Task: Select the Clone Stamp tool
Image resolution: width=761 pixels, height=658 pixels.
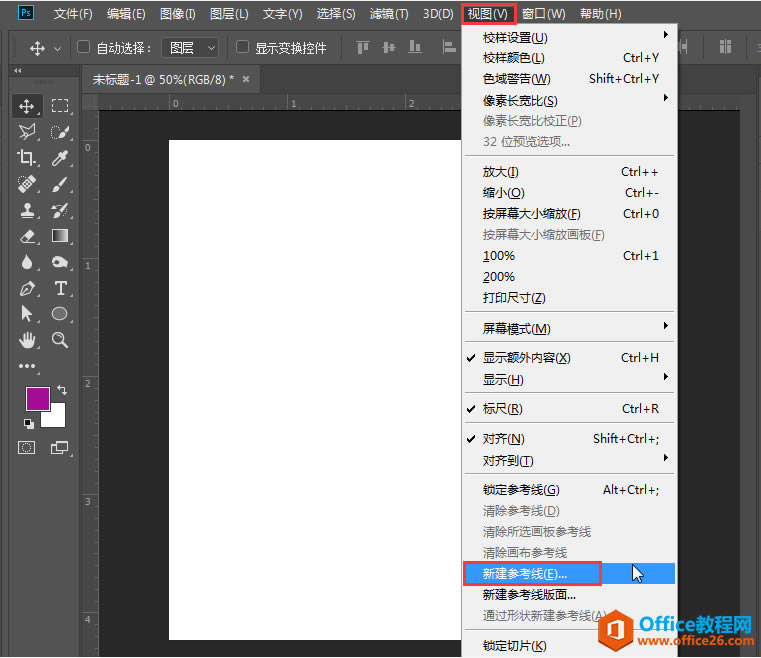Action: click(x=27, y=210)
